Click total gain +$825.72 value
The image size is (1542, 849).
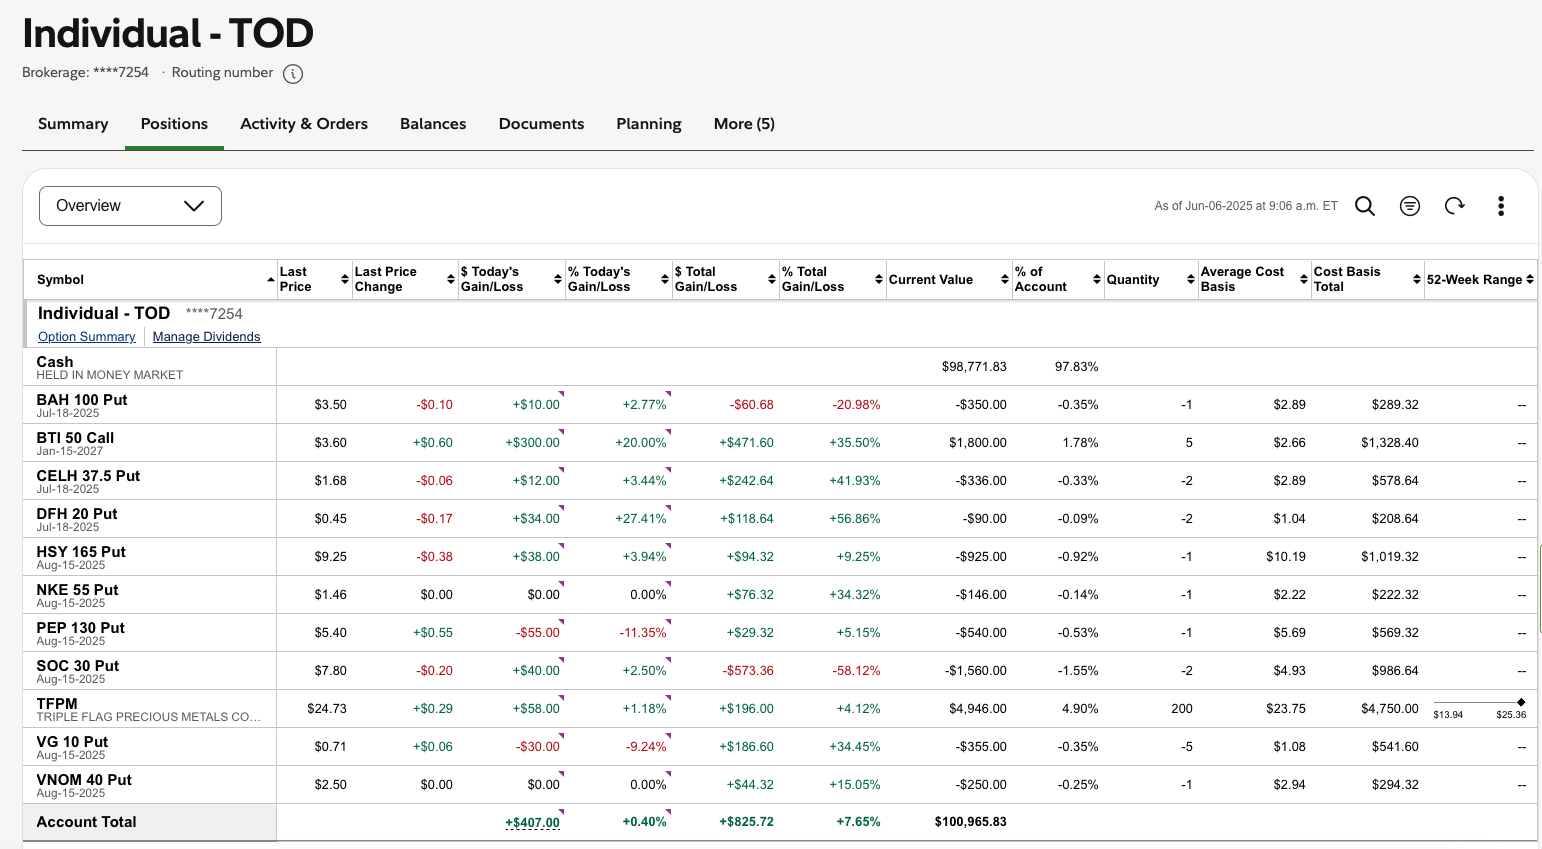point(746,822)
